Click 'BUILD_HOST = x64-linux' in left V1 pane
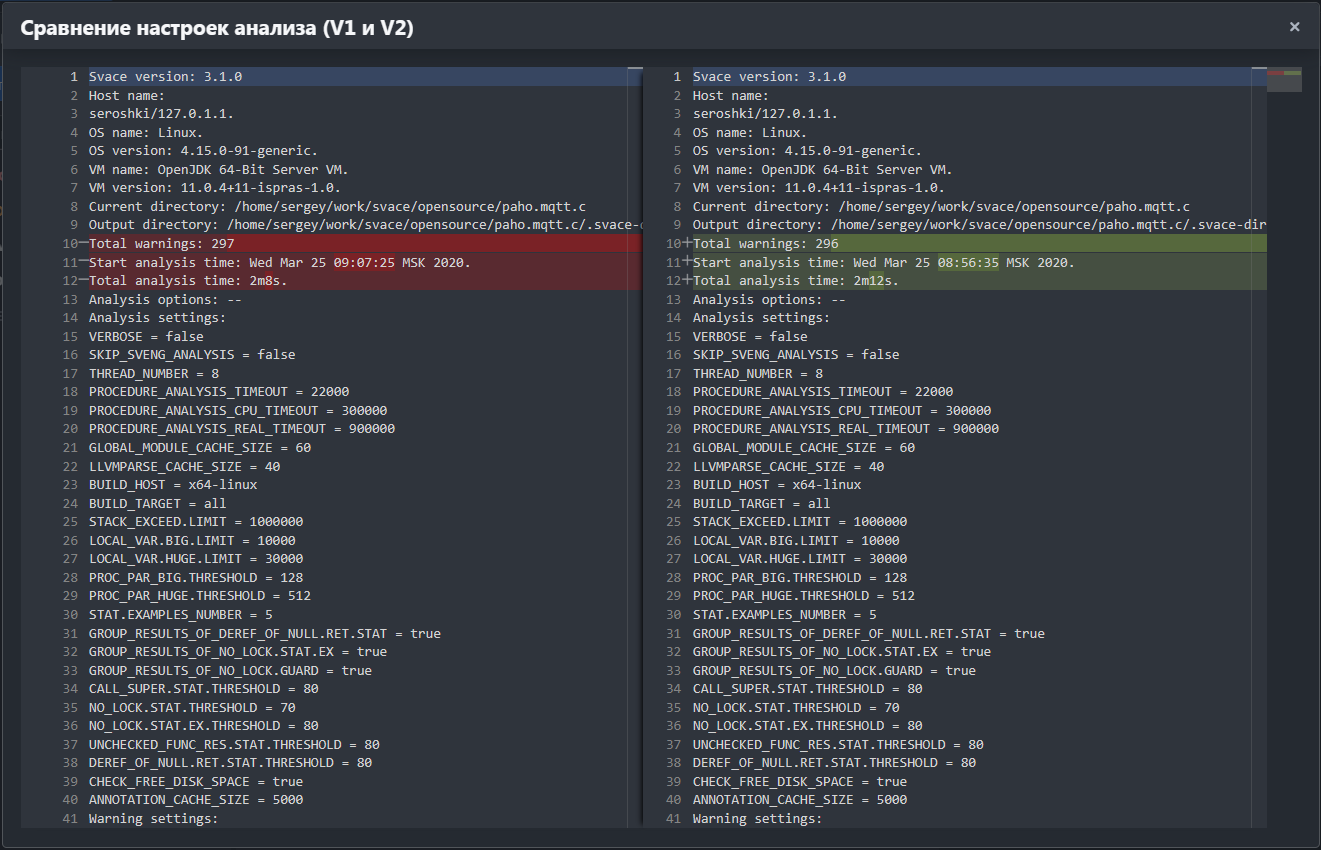 point(173,484)
